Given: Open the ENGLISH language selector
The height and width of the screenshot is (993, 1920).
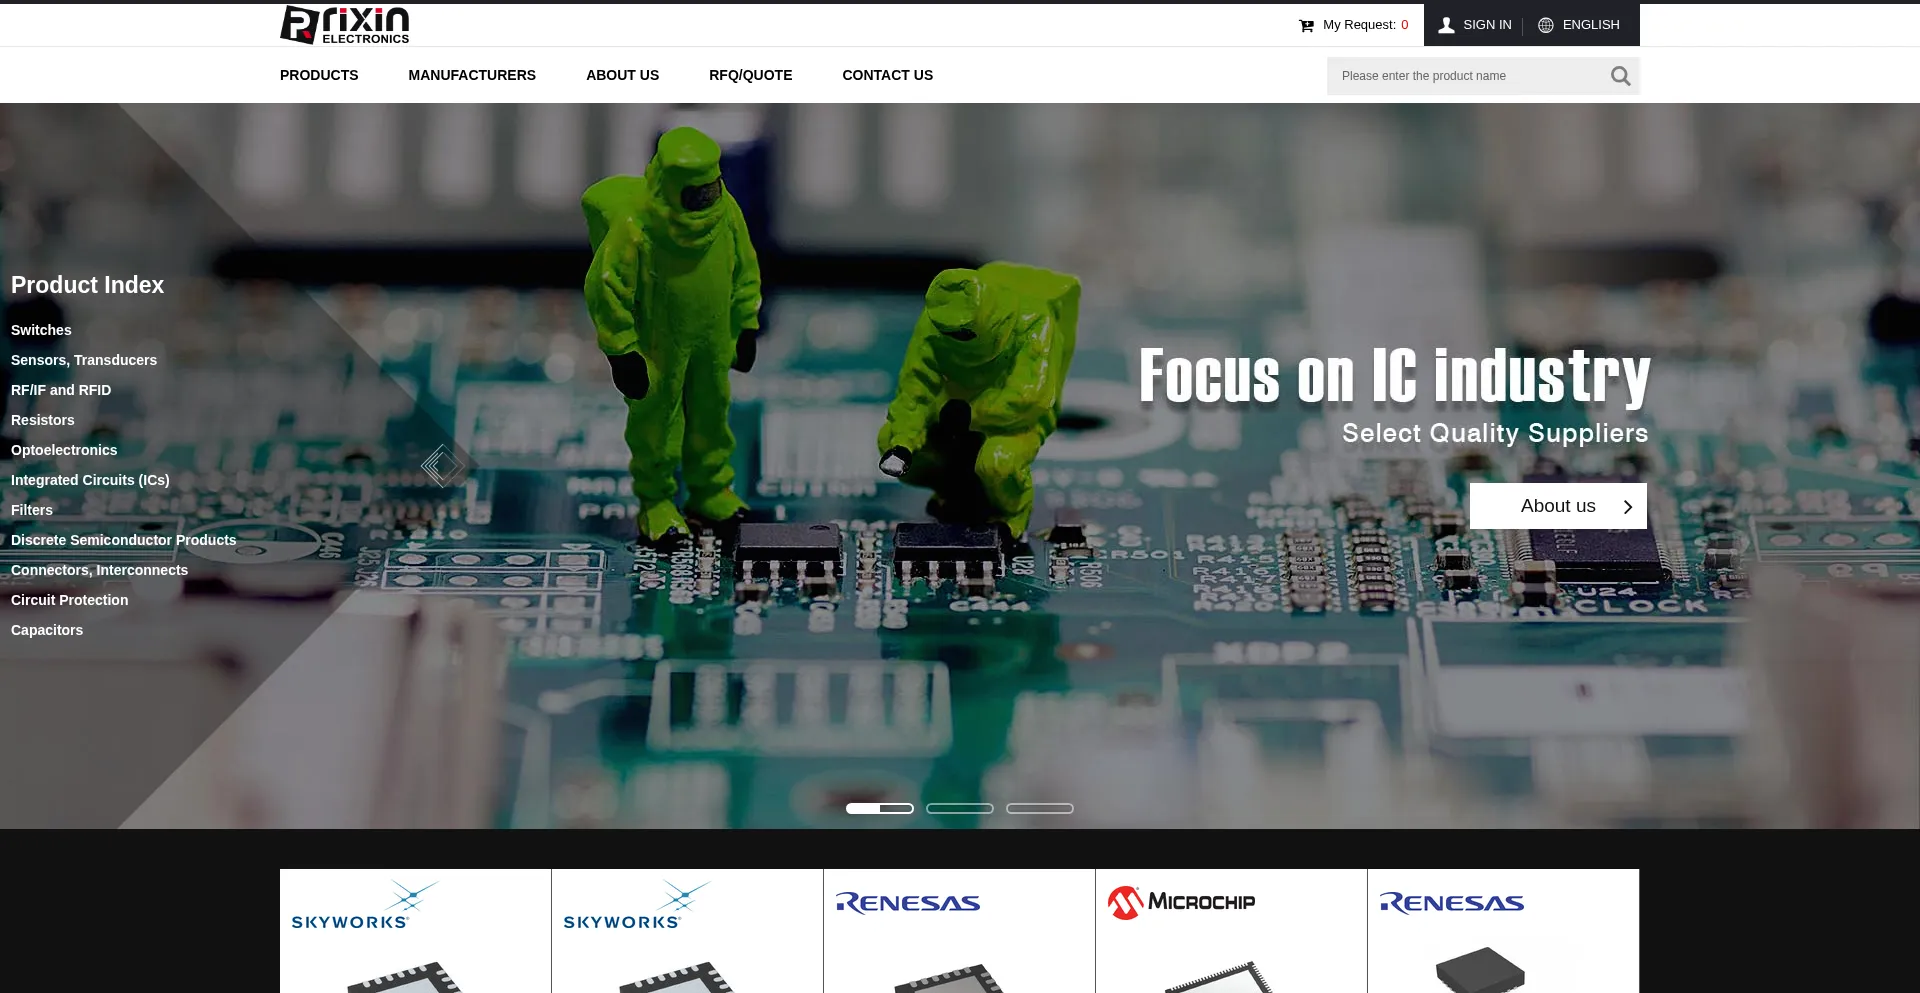Looking at the screenshot, I should [1591, 25].
